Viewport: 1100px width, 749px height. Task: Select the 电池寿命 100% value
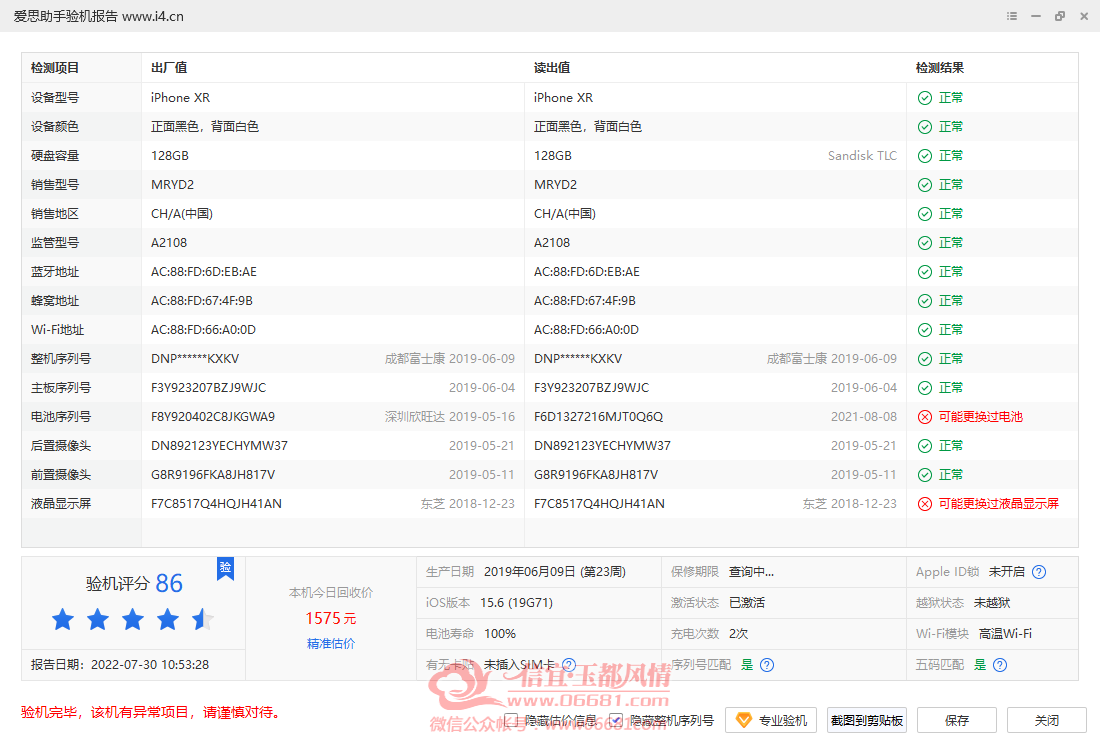point(500,634)
